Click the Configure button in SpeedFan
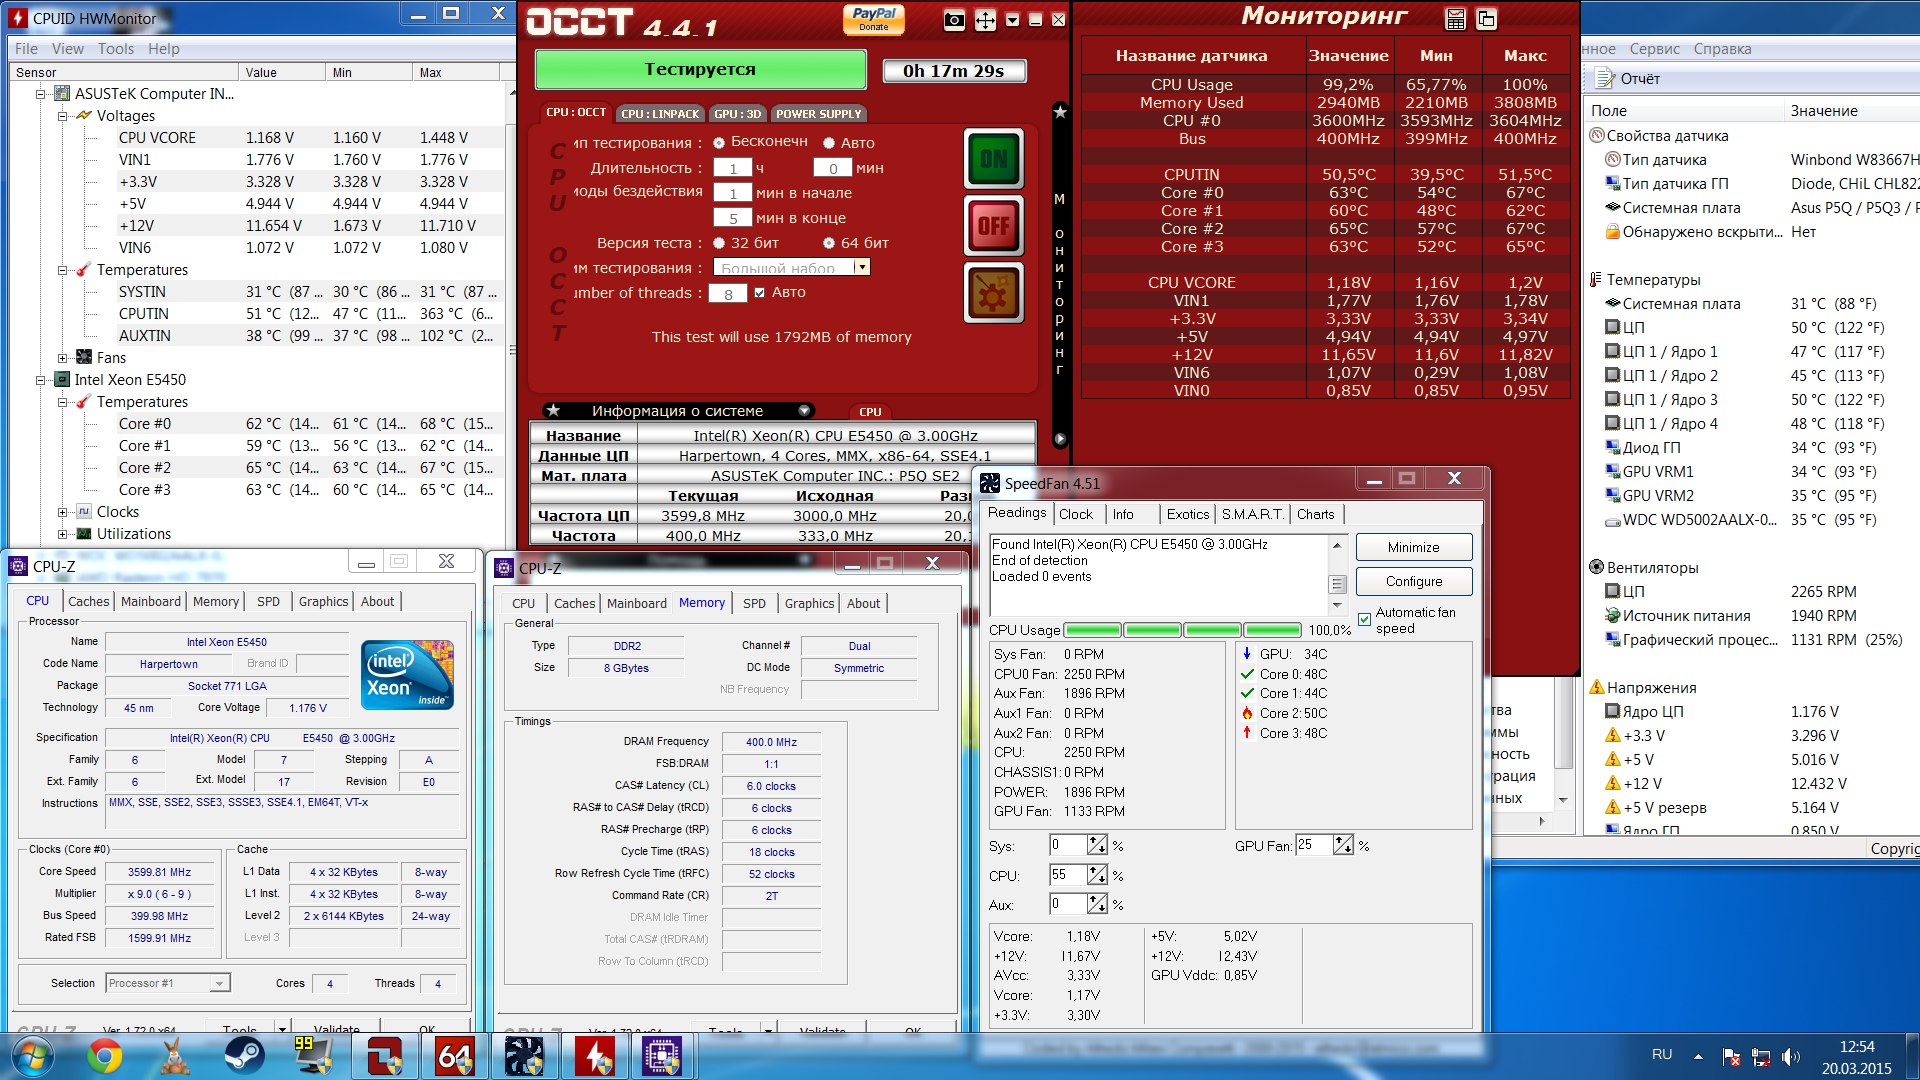 coord(1413,581)
